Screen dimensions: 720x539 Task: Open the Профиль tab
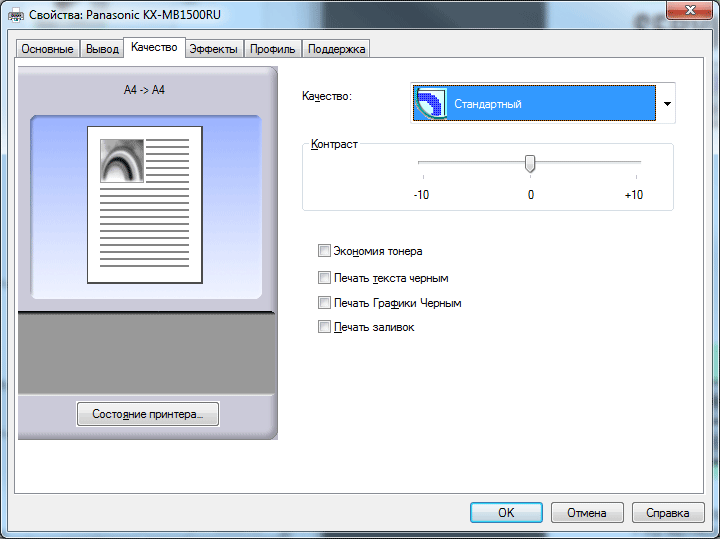272,49
